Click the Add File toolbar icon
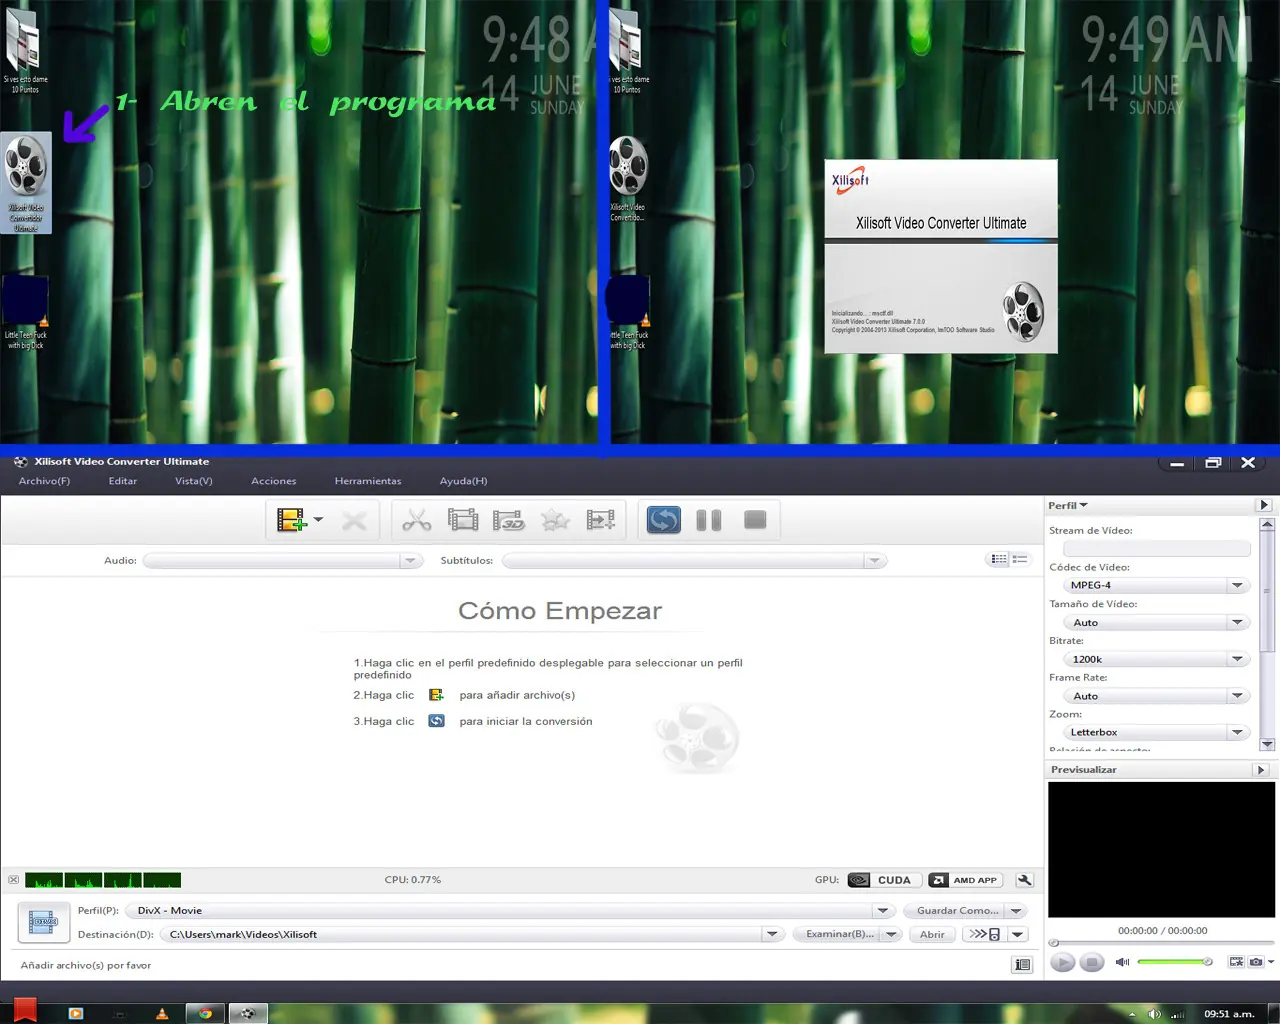This screenshot has width=1280, height=1024. (x=291, y=520)
